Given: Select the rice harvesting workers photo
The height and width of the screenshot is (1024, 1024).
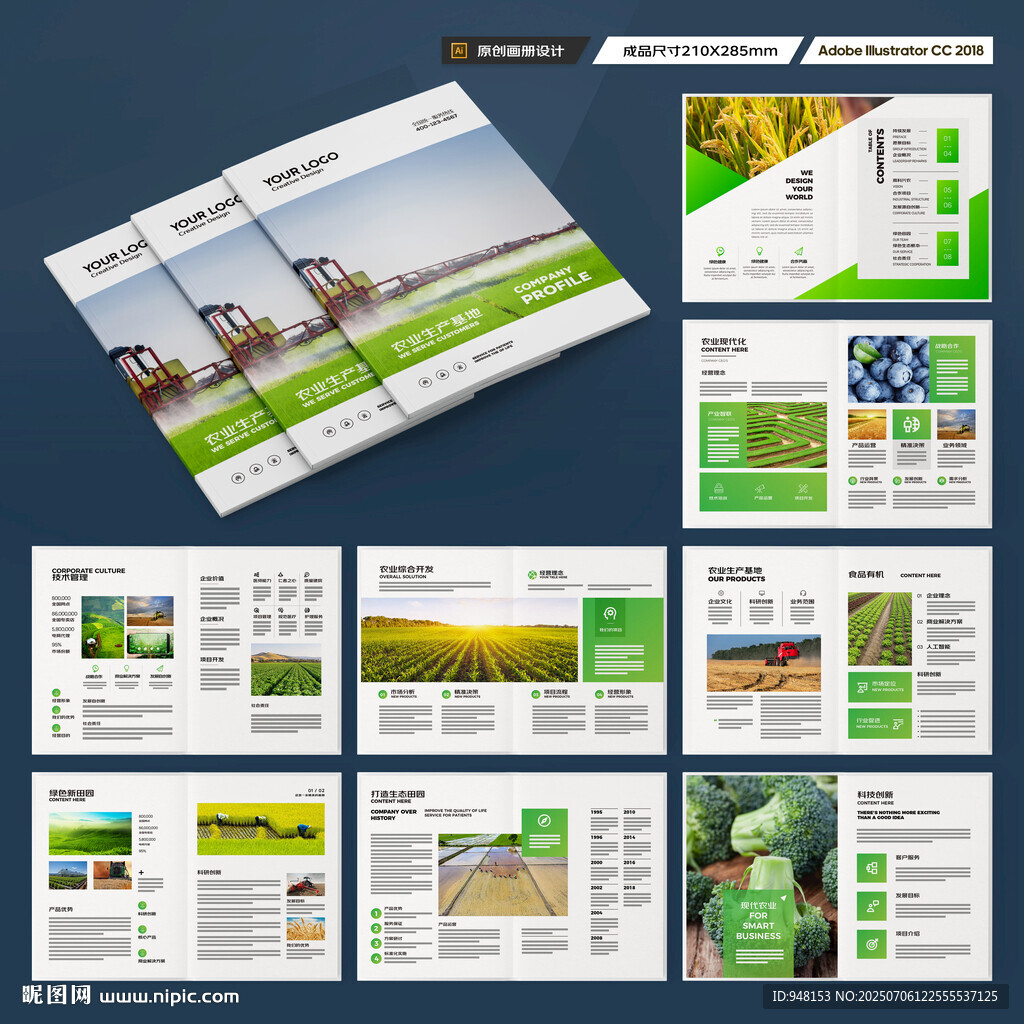Looking at the screenshot, I should point(261,829).
